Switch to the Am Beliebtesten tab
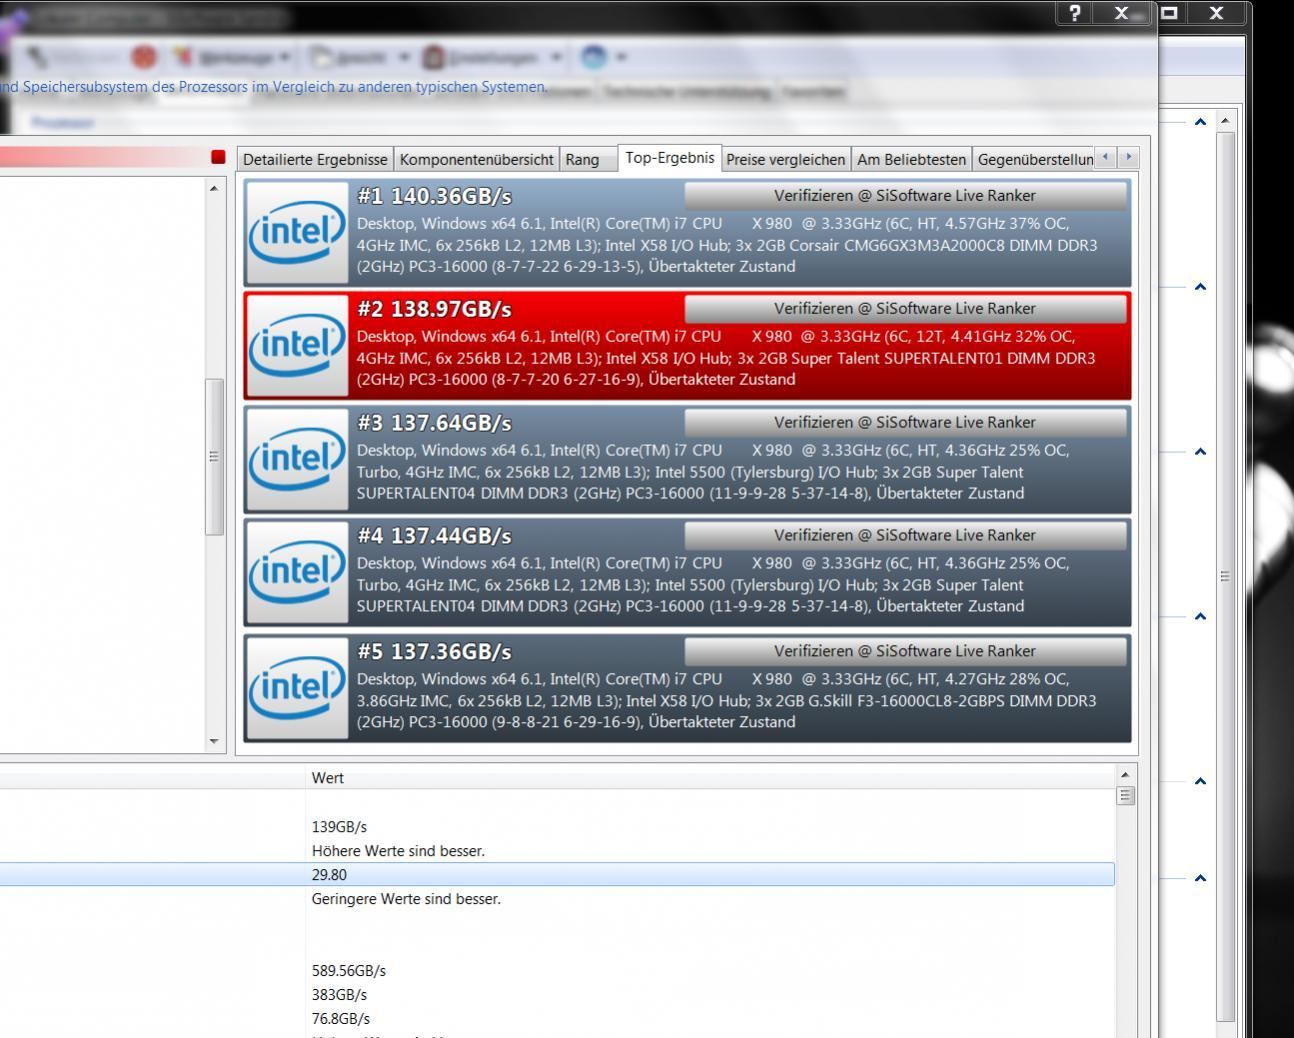 pos(912,159)
